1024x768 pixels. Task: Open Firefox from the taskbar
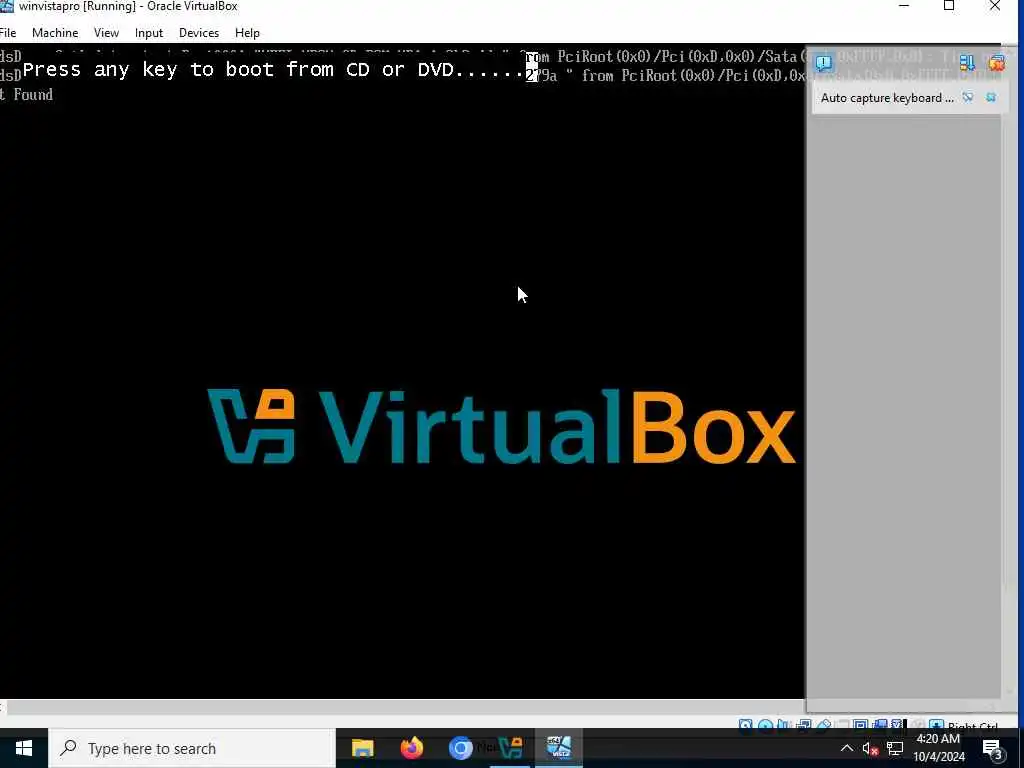pos(411,748)
